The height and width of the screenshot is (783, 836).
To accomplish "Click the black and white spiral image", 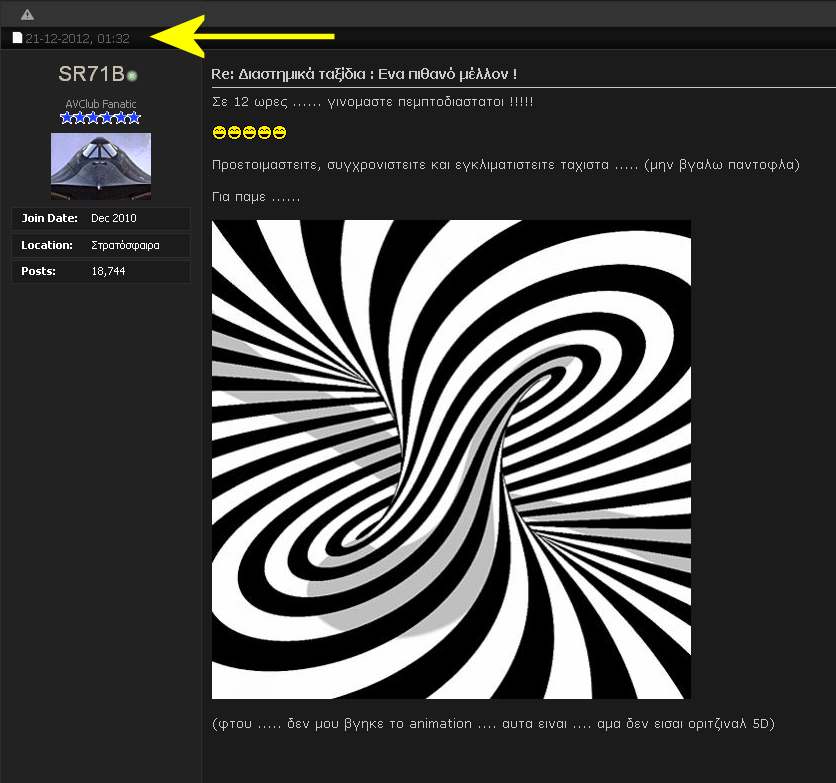I will tap(451, 459).
